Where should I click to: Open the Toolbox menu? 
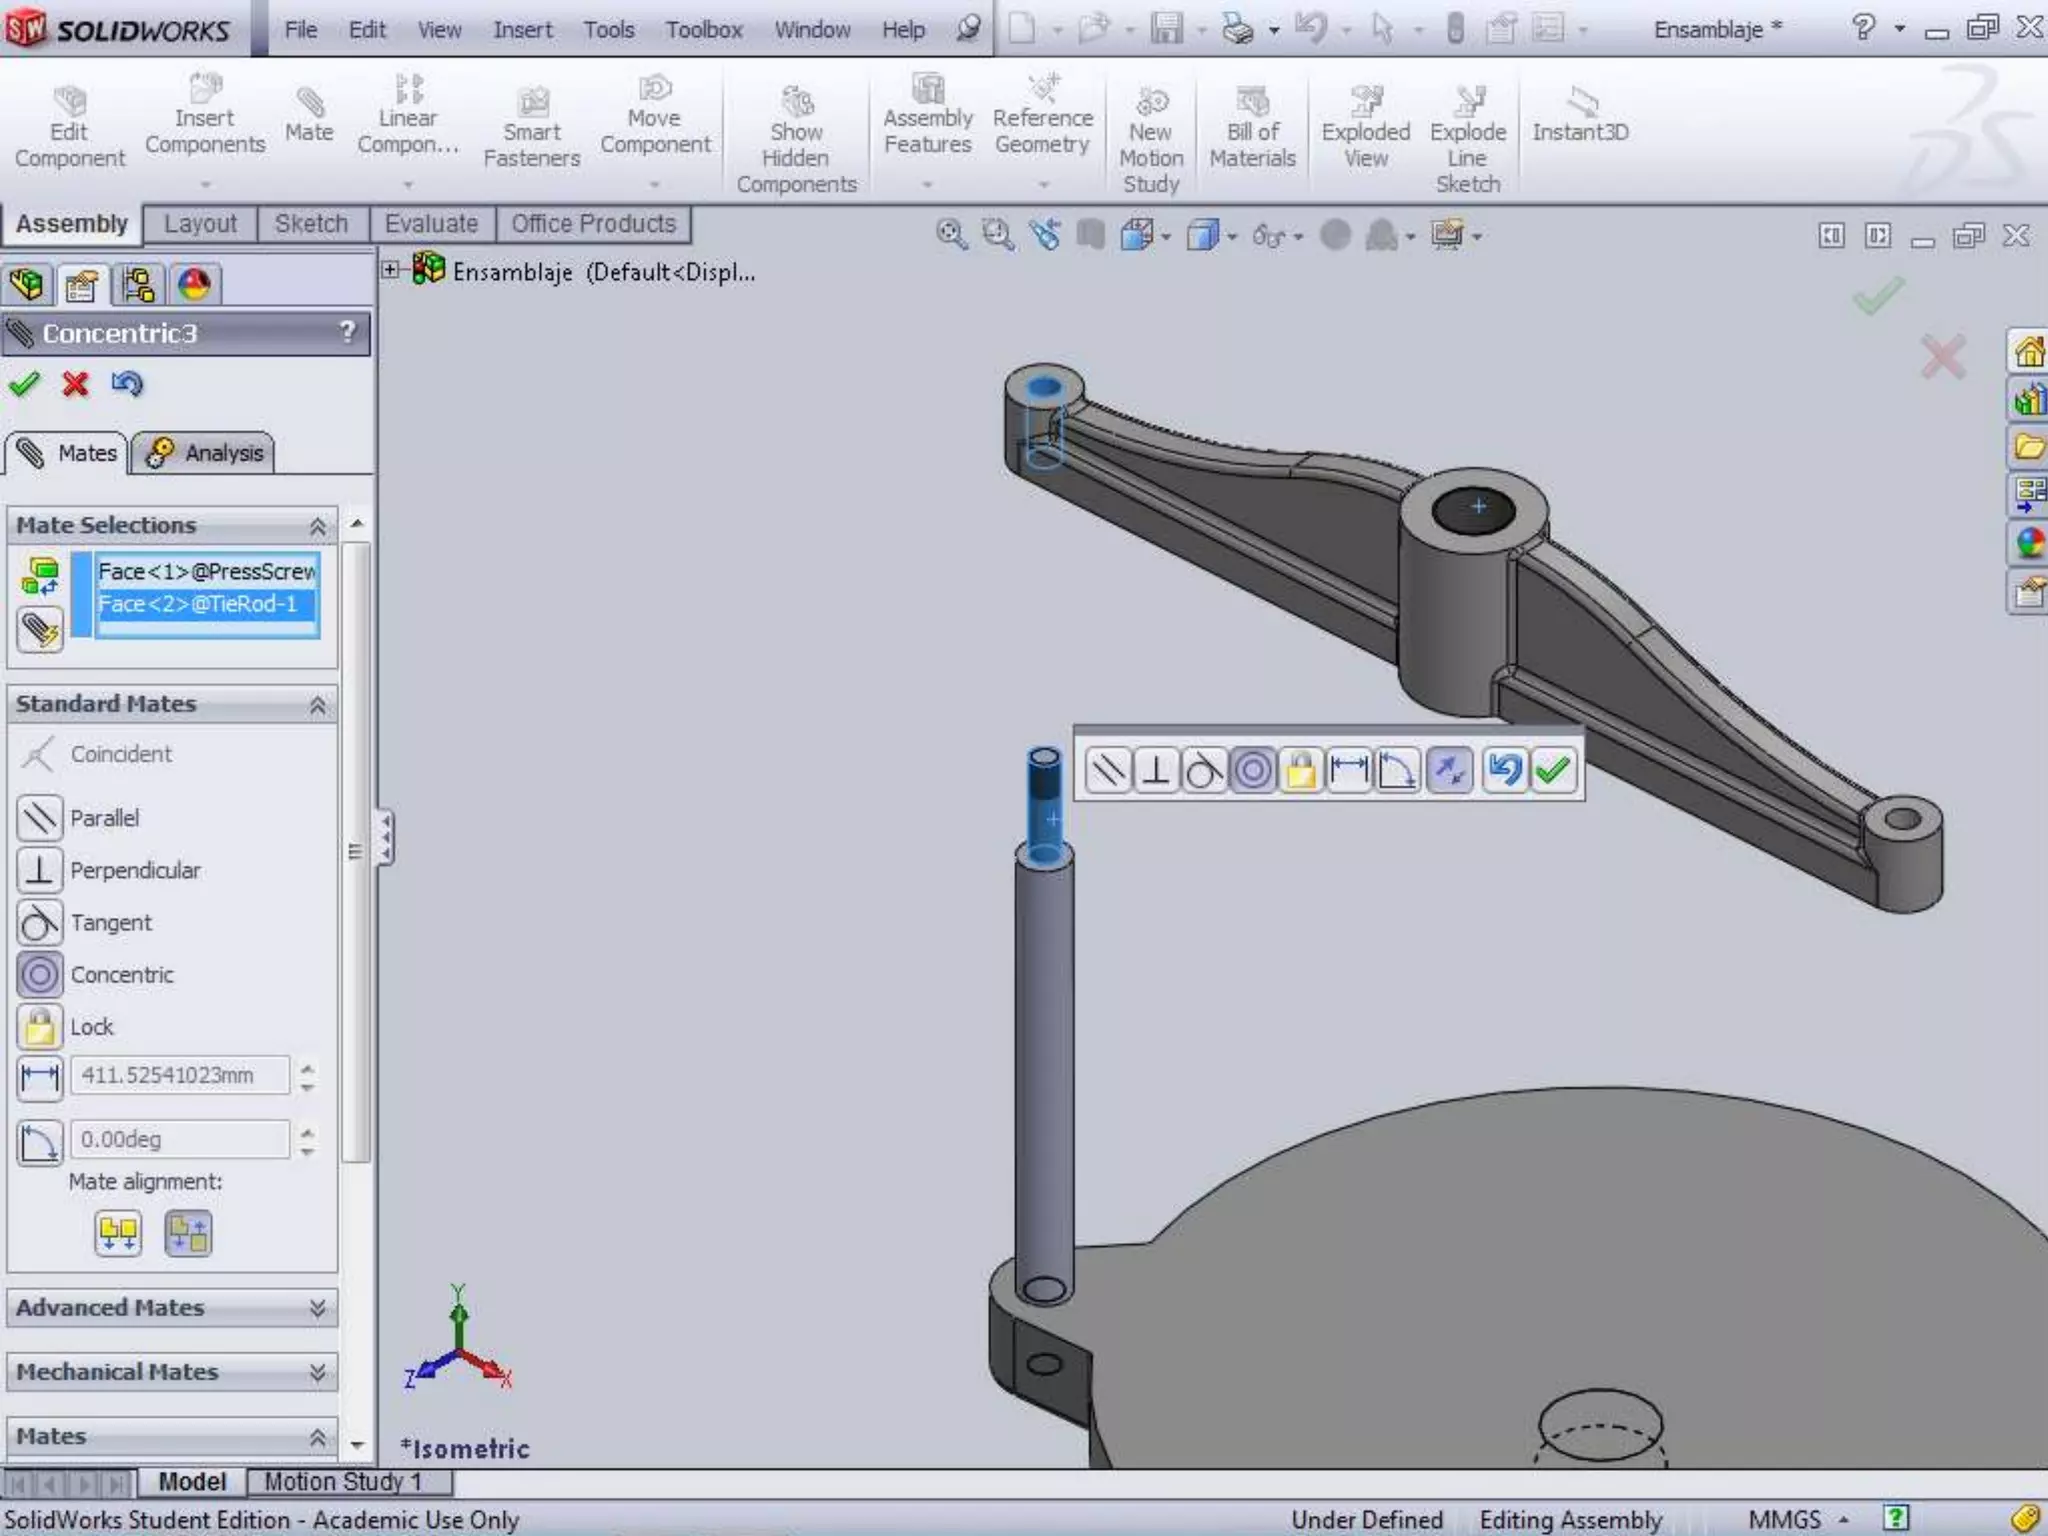point(704,30)
